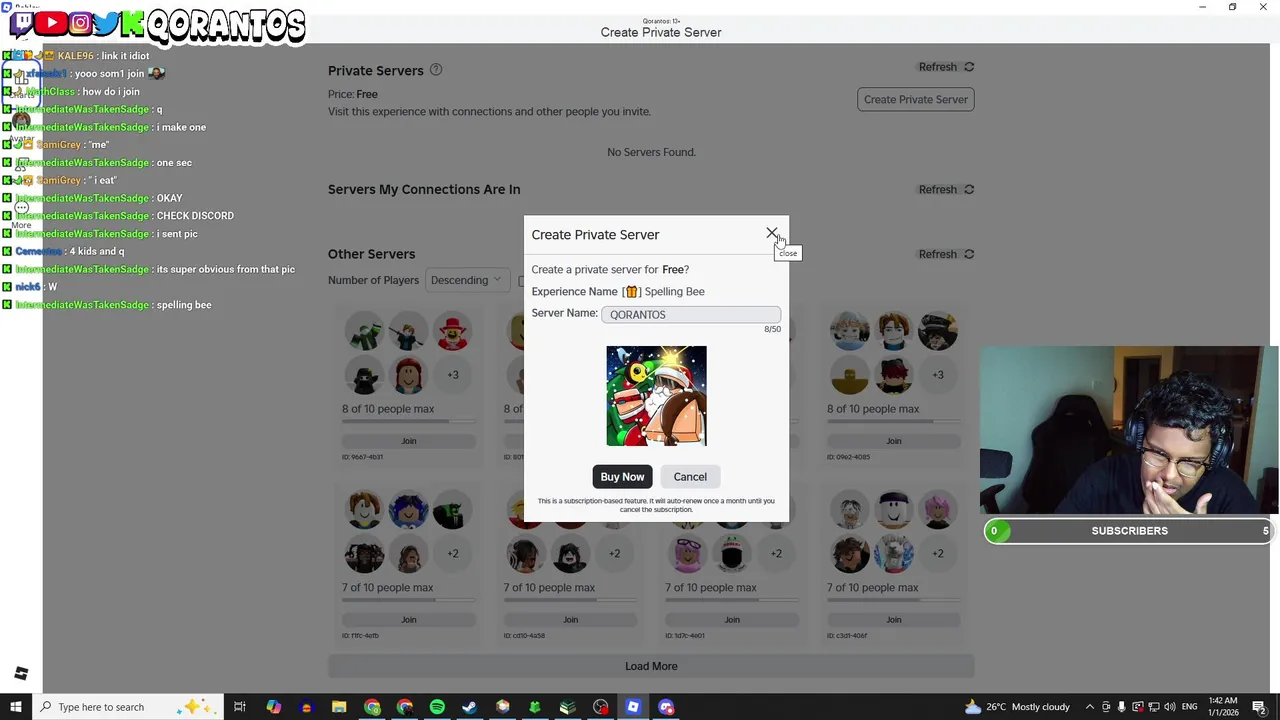Click the taskbar search box
The image size is (1280, 720).
click(x=127, y=707)
